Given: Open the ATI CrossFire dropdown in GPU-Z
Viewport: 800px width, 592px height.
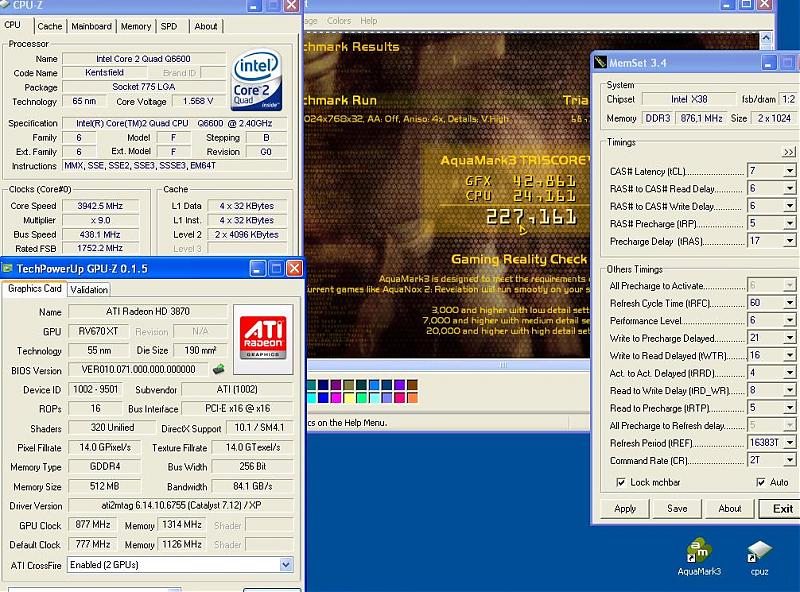Looking at the screenshot, I should point(286,564).
